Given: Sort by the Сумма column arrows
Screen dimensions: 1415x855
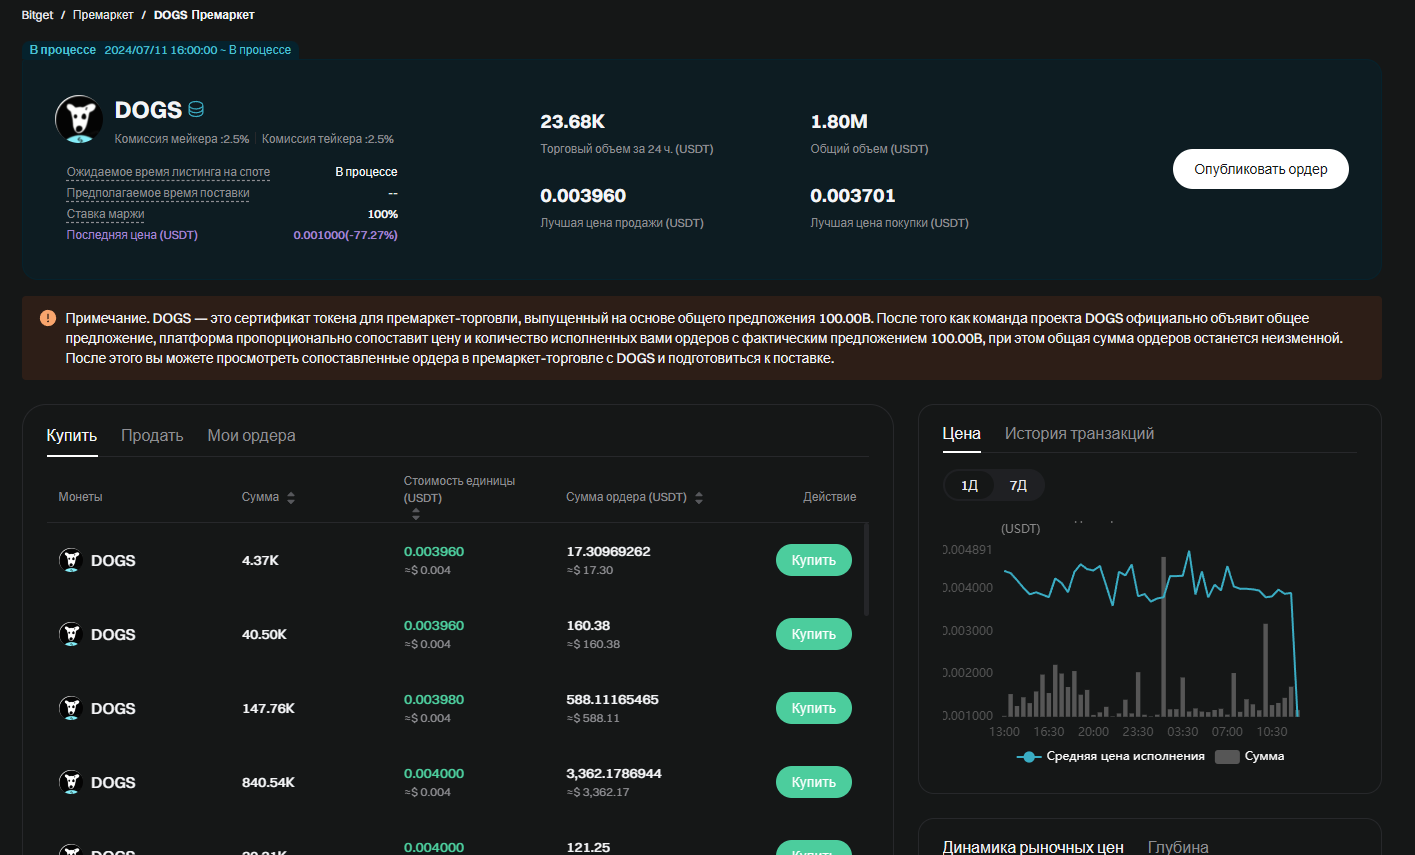Looking at the screenshot, I should pyautogui.click(x=291, y=497).
